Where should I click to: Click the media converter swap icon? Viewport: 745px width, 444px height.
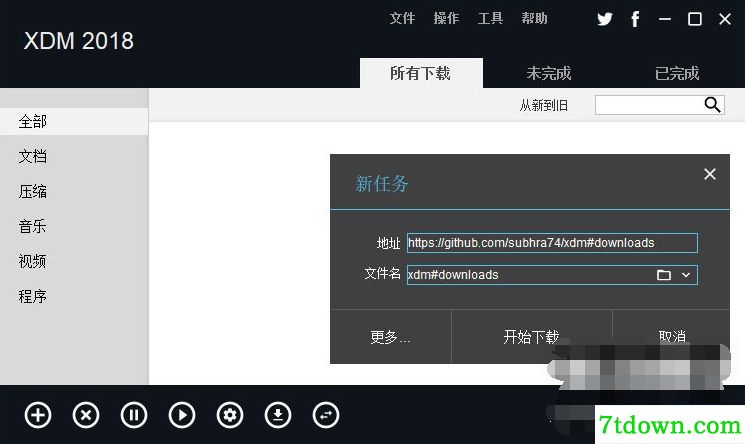coord(326,415)
